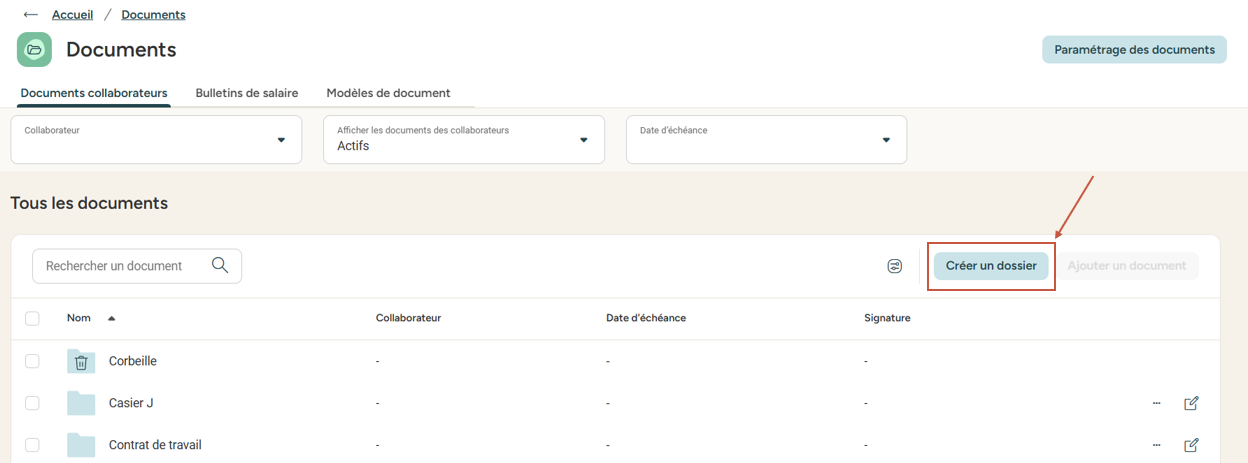Open more options for Casier J
Image resolution: width=1248 pixels, height=463 pixels.
1157,403
